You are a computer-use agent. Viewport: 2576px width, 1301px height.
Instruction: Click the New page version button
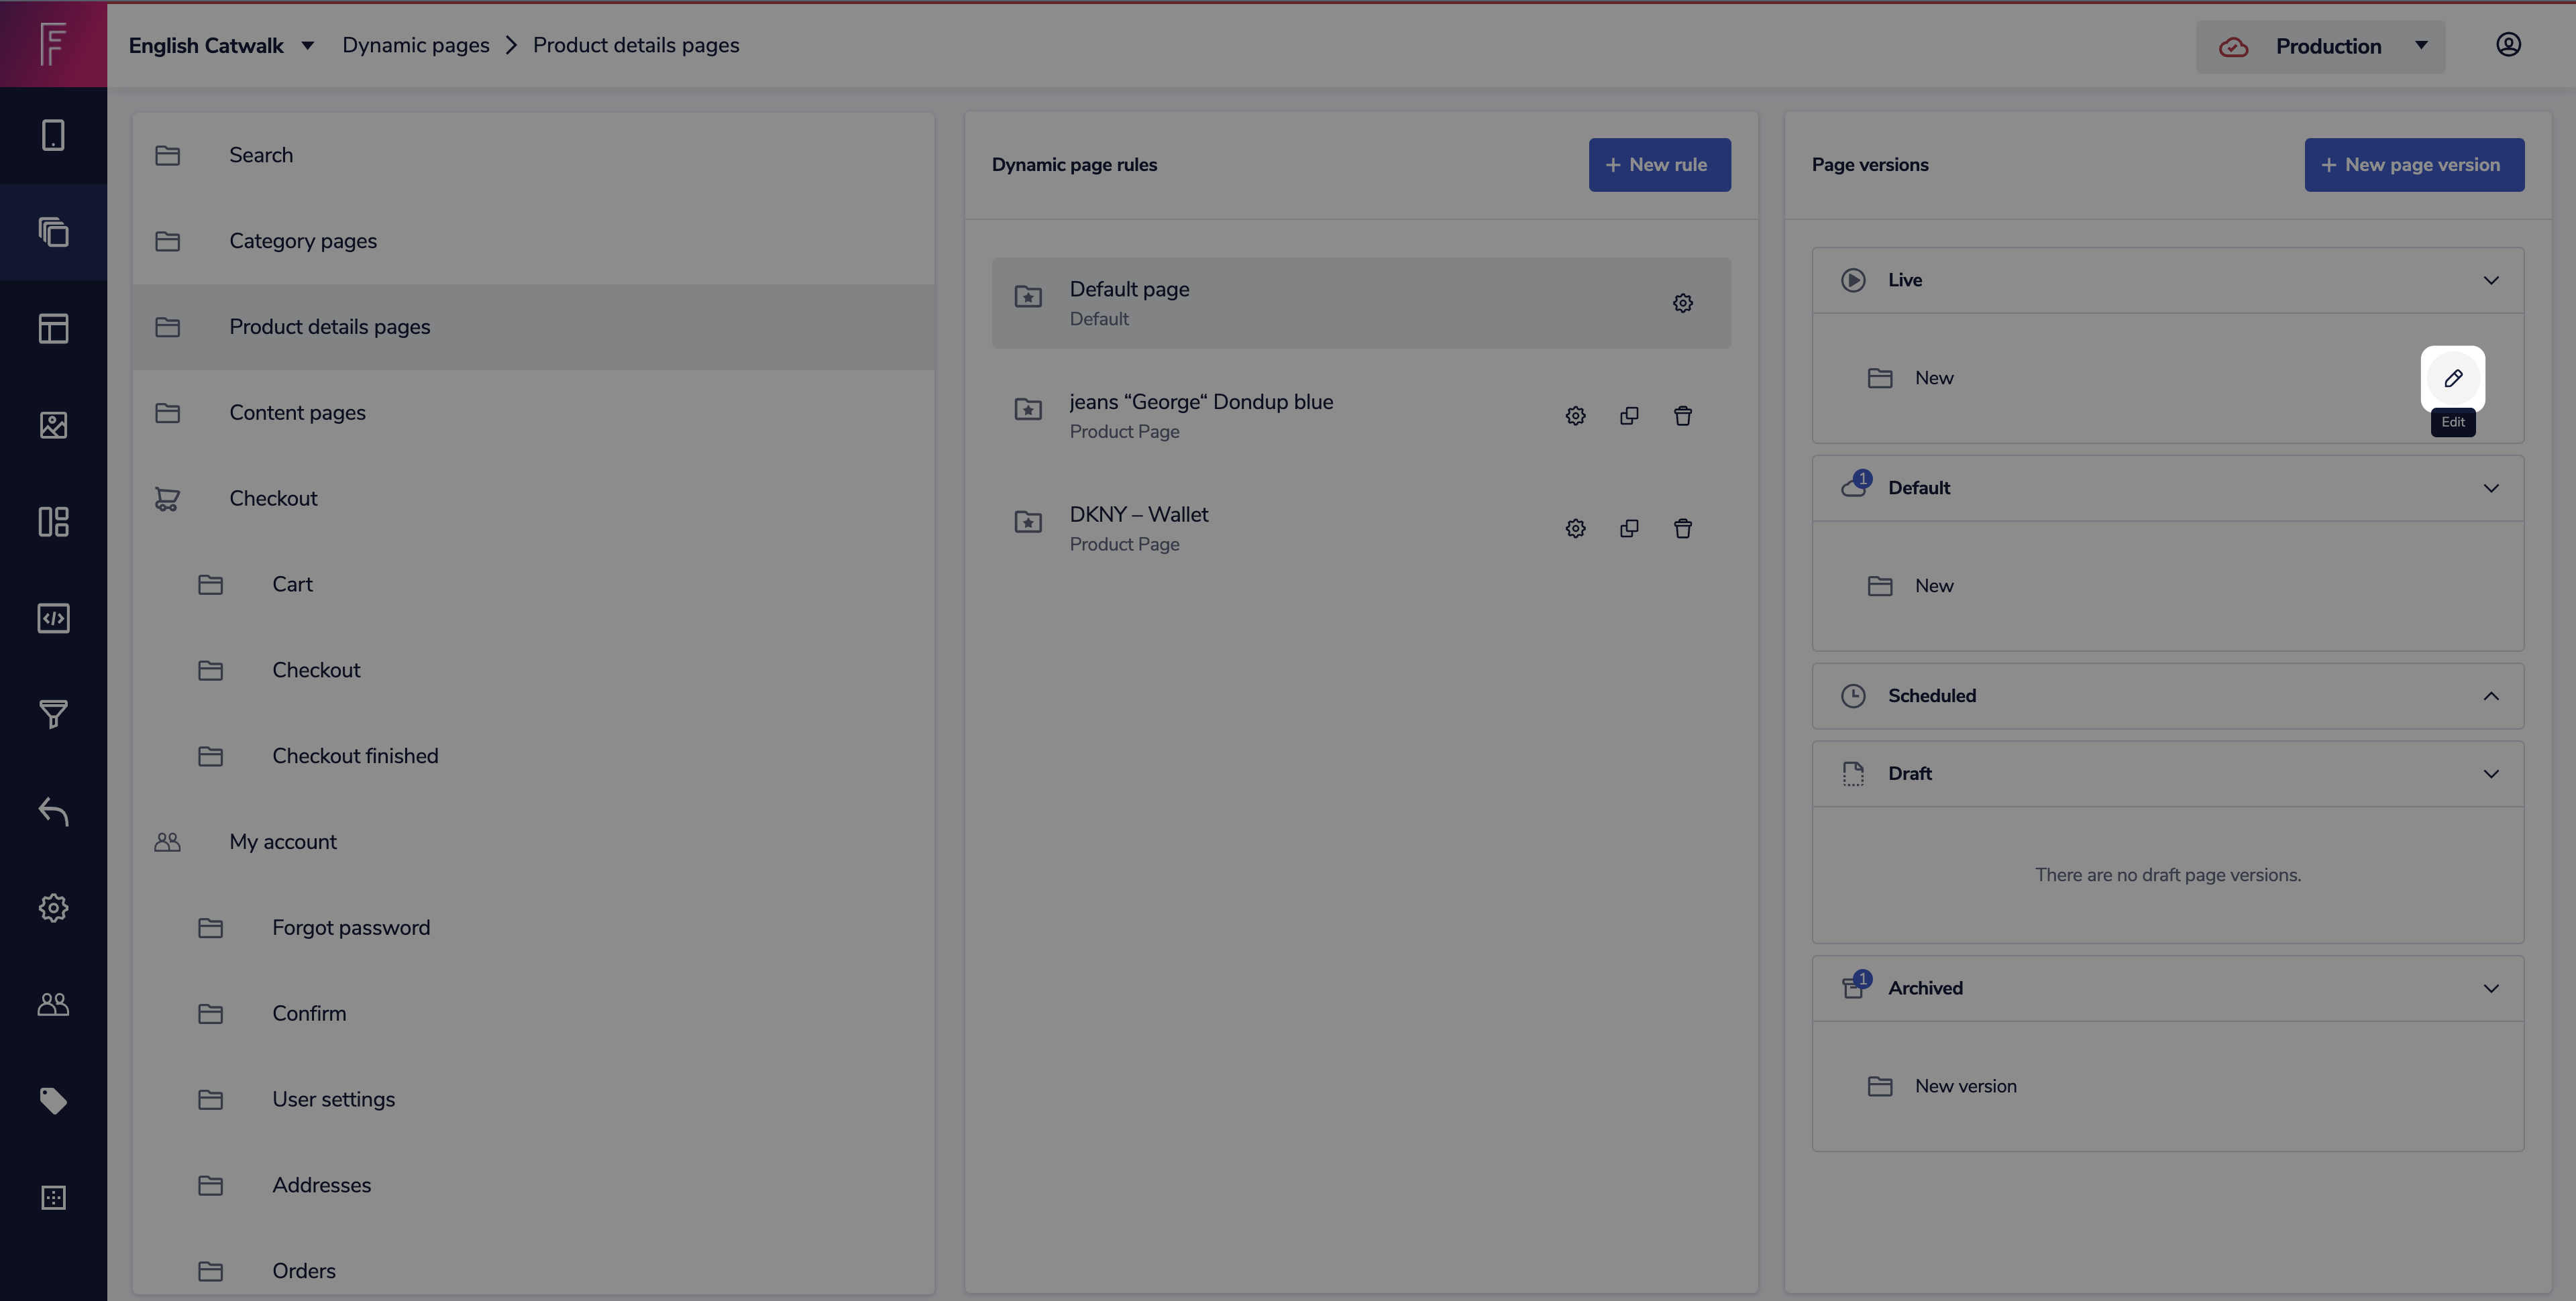pyautogui.click(x=2413, y=165)
